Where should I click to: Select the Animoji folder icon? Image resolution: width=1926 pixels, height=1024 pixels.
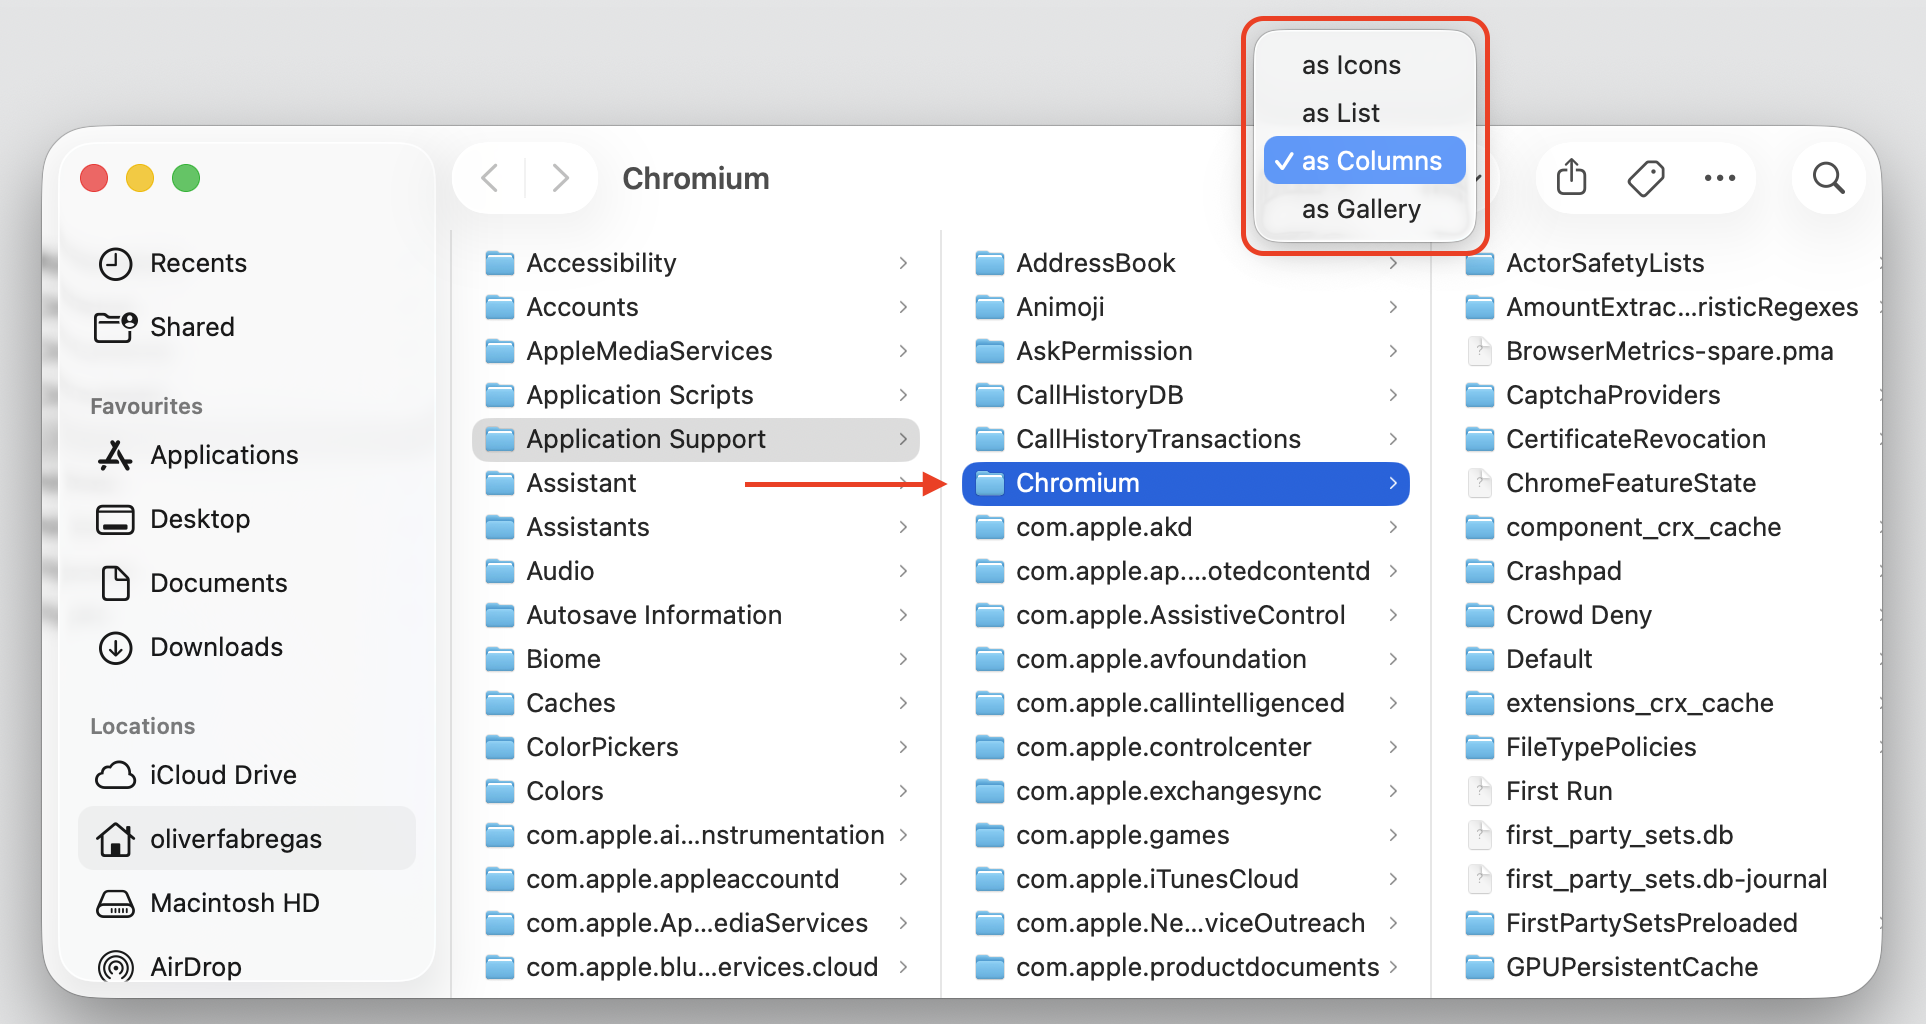tap(989, 307)
